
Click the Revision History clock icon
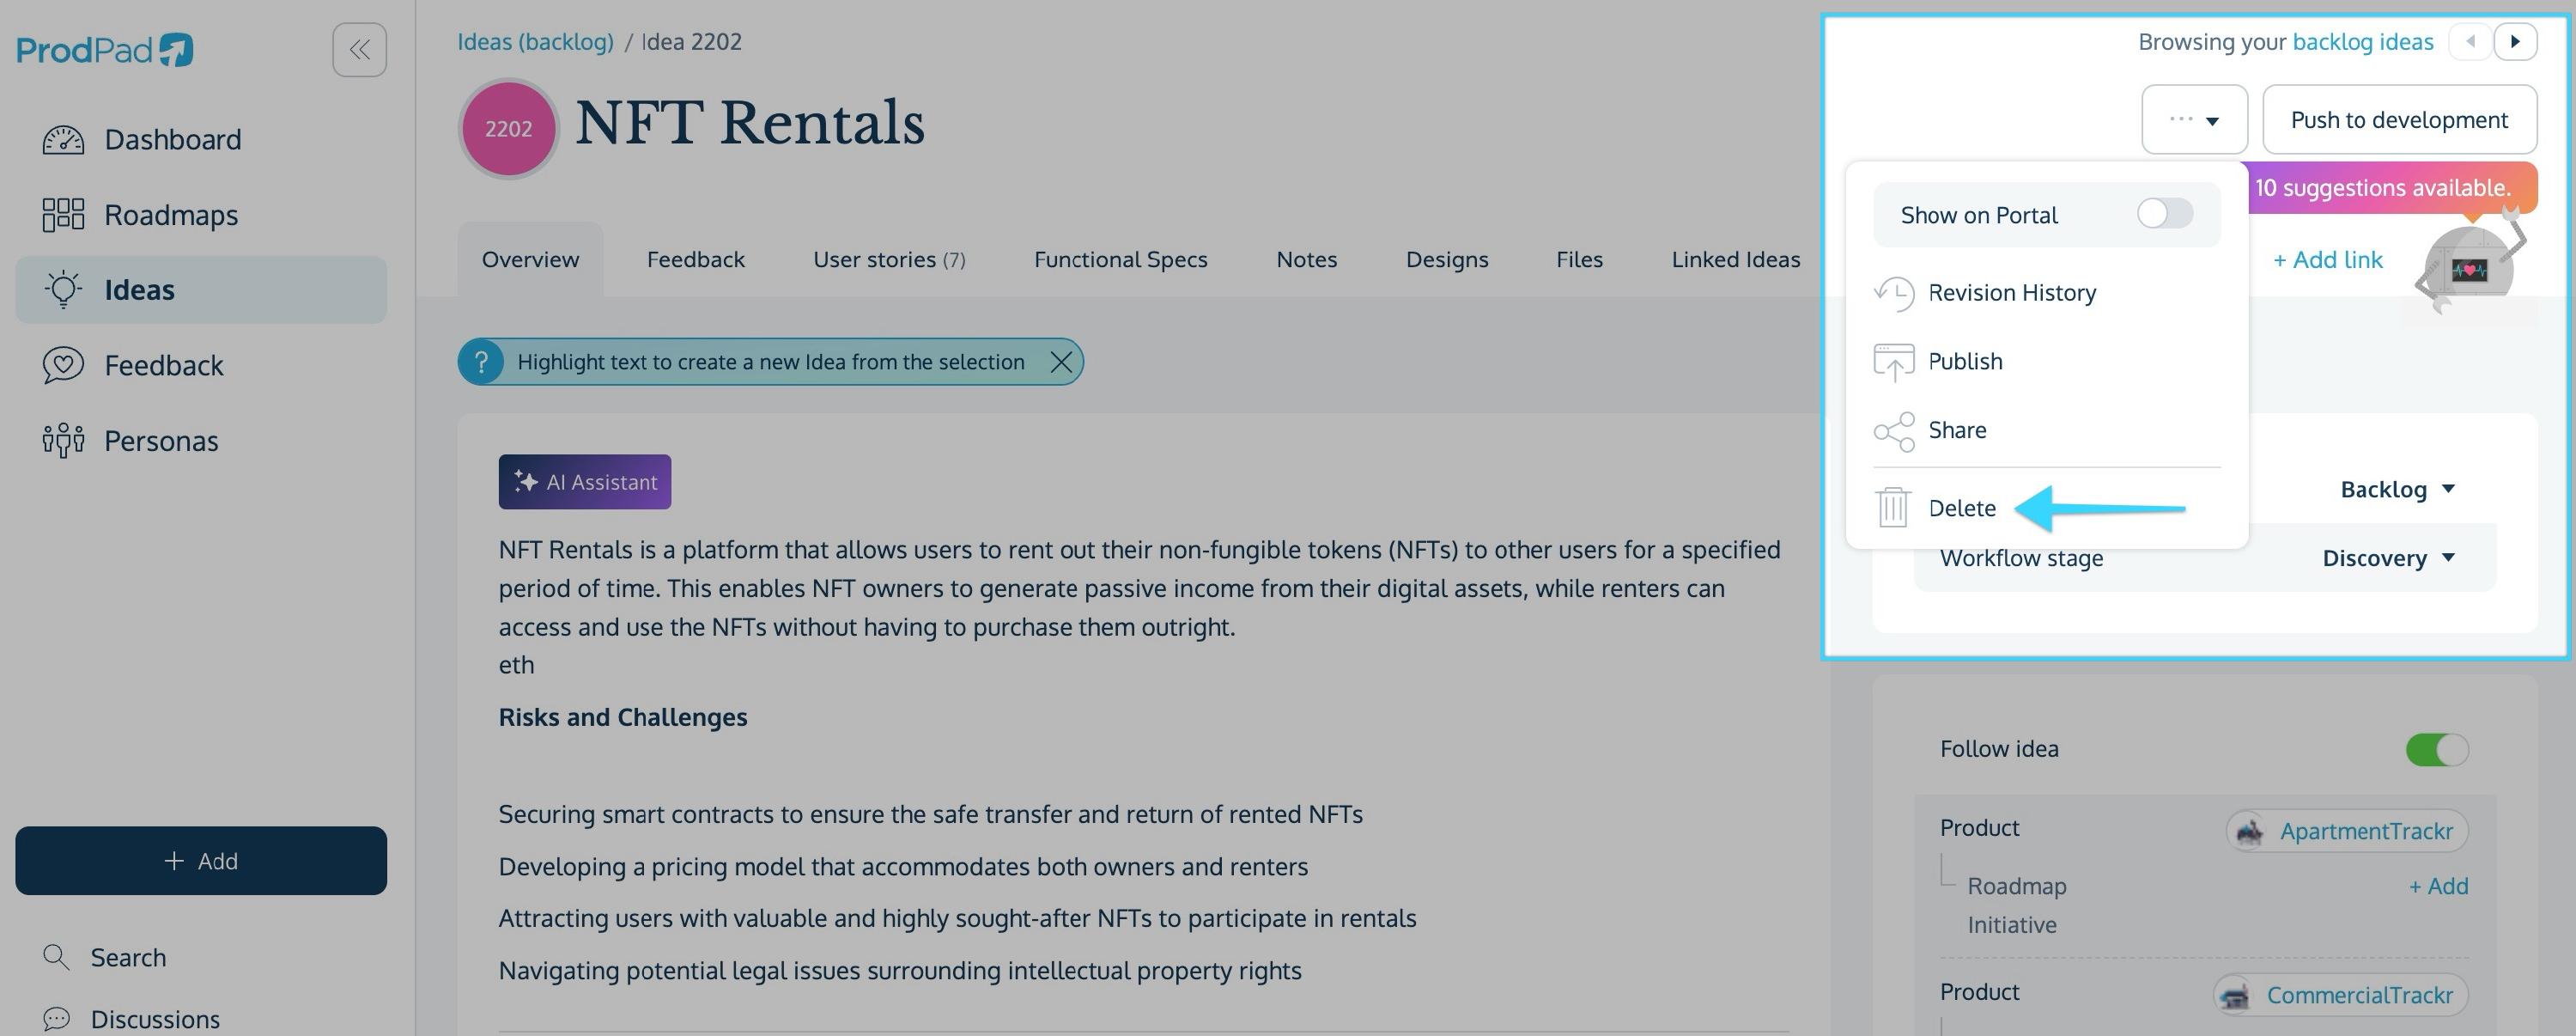tap(1893, 293)
